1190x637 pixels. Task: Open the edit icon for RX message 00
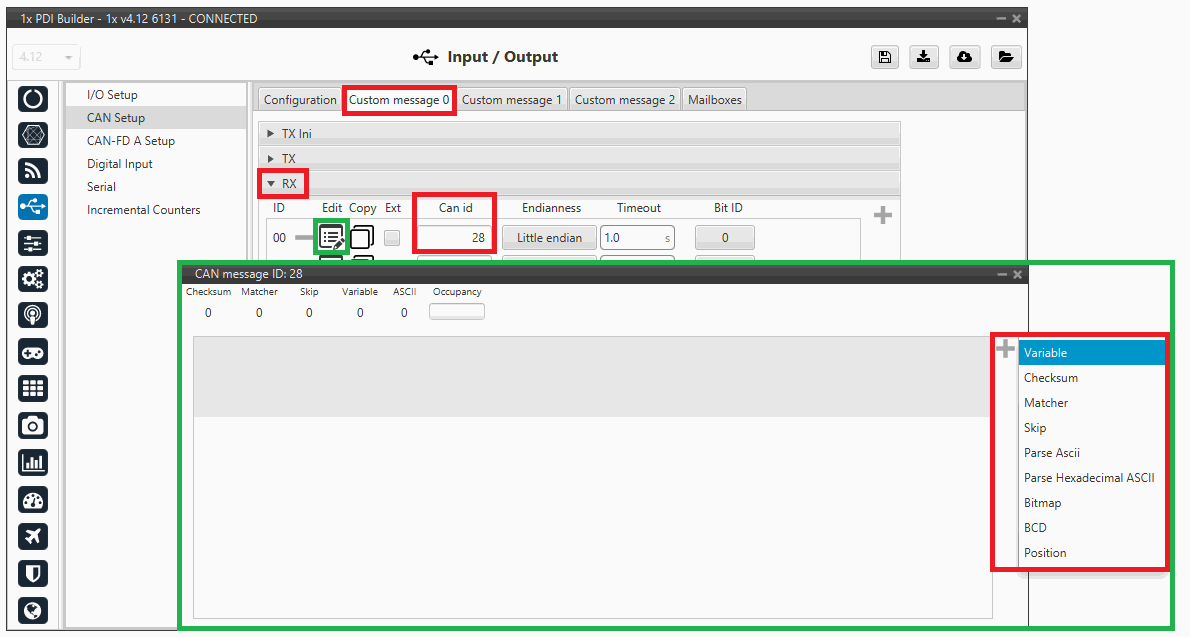click(x=332, y=238)
